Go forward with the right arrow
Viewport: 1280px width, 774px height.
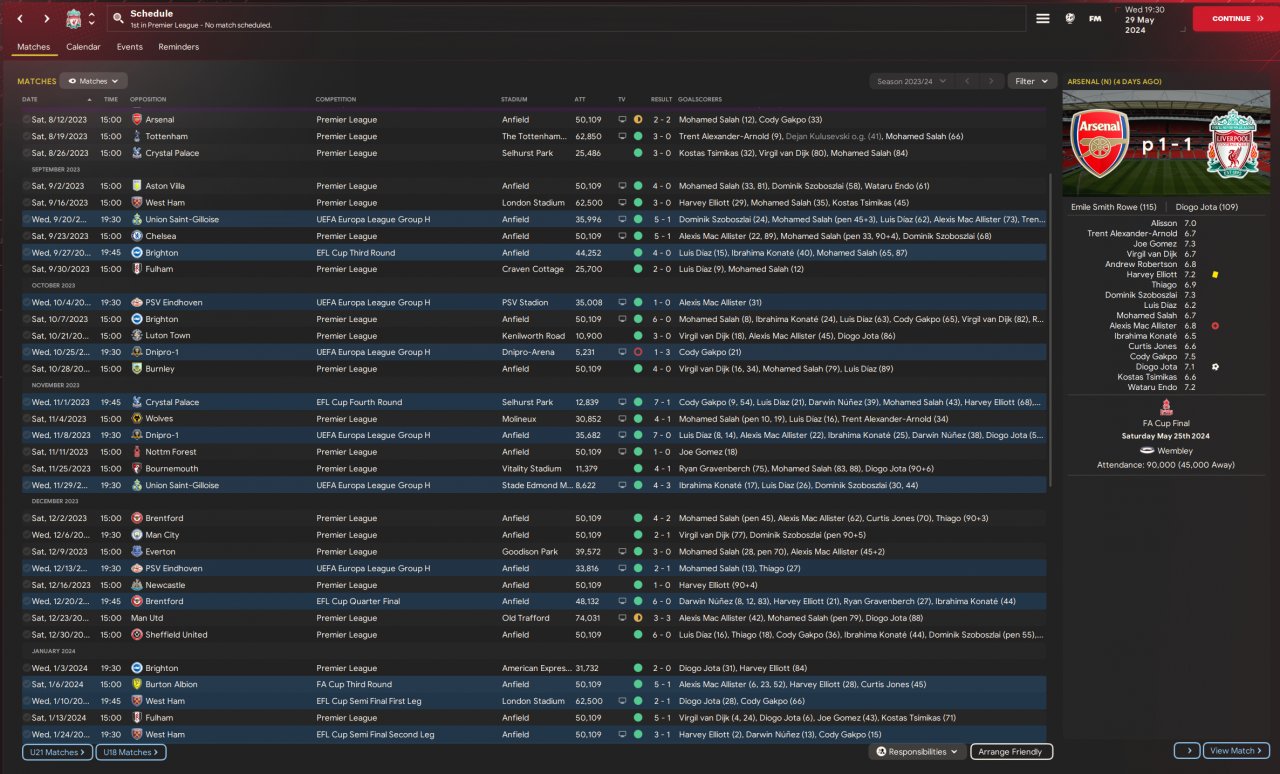tap(47, 18)
